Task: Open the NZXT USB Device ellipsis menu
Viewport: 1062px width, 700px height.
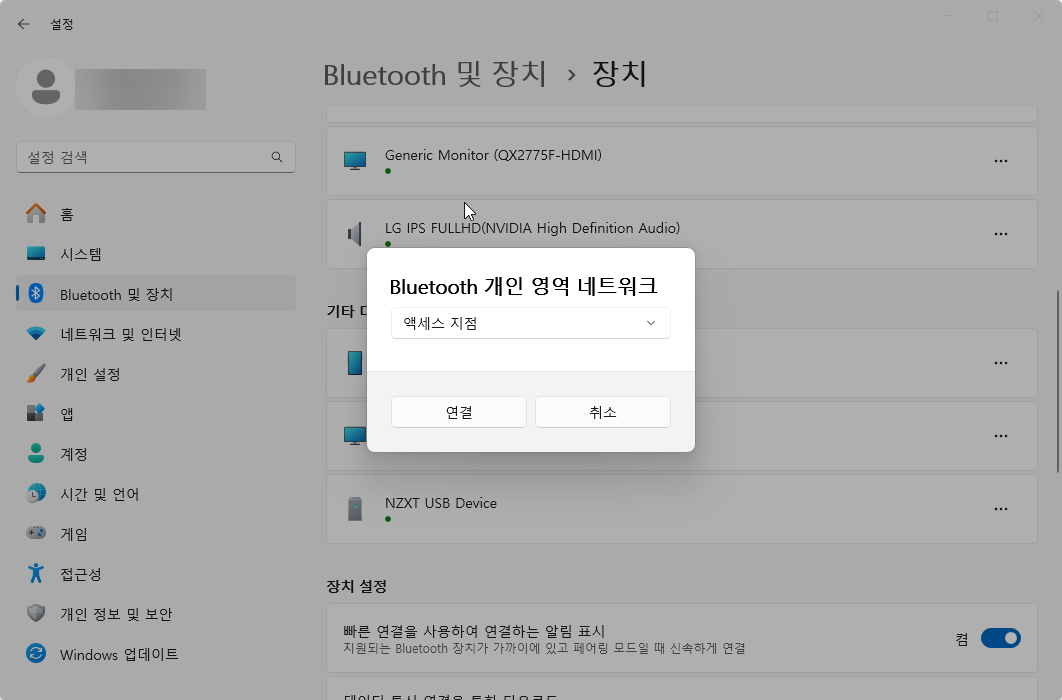Action: pyautogui.click(x=1001, y=508)
